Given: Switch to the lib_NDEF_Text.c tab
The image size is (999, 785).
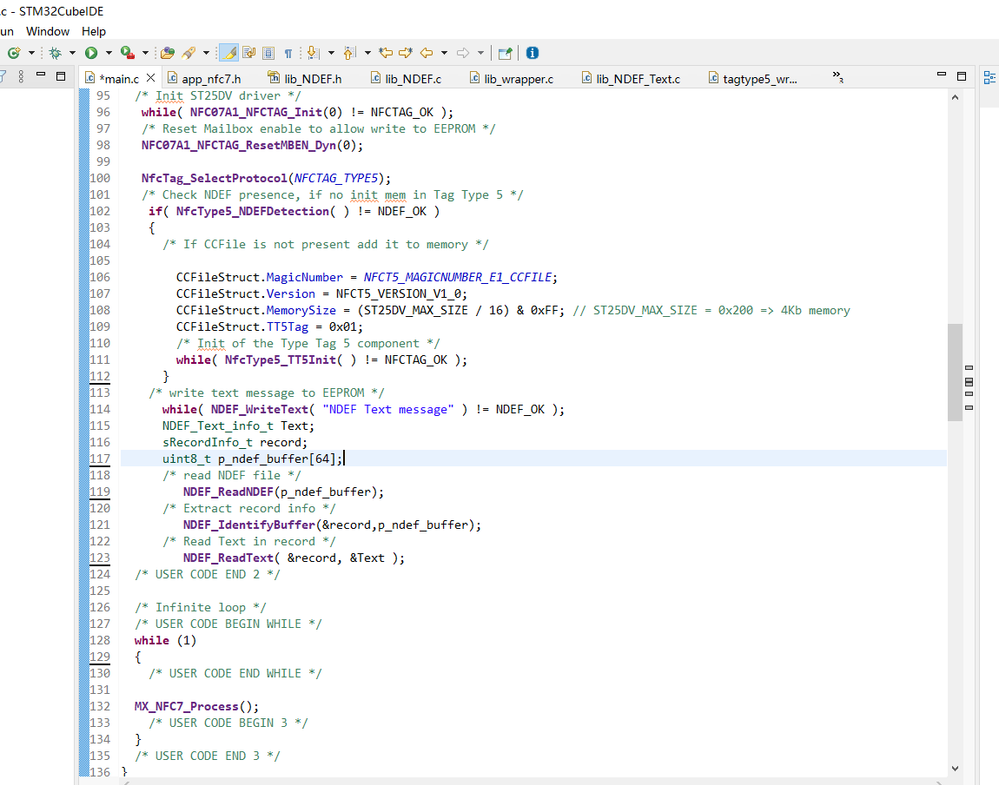Looking at the screenshot, I should (x=631, y=78).
